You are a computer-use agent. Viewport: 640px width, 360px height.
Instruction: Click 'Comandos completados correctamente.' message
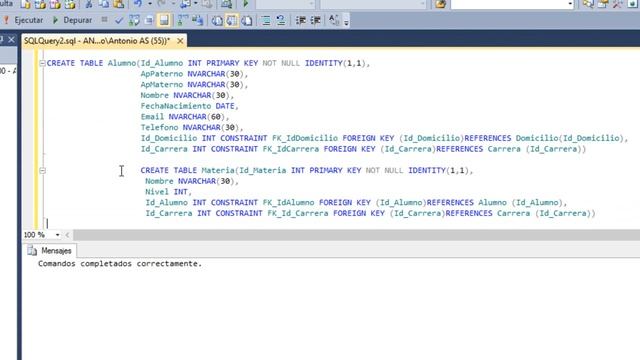coord(120,264)
